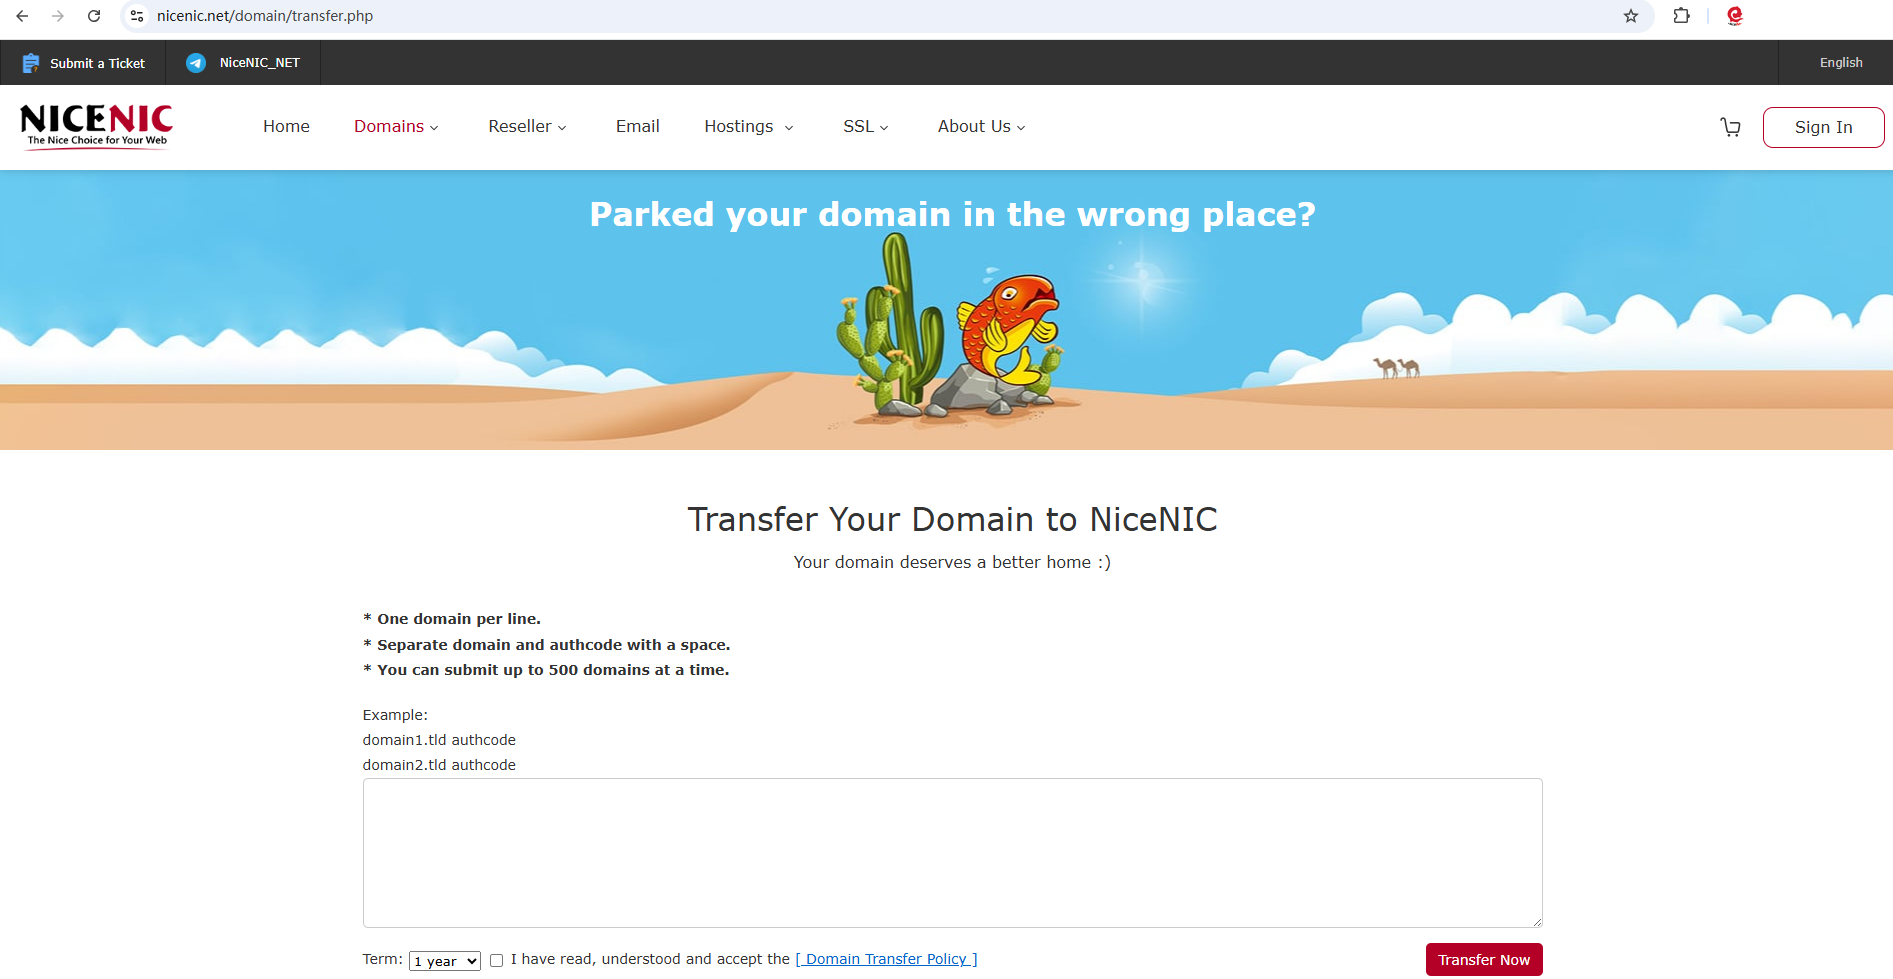Expand the About Us menu
1893x979 pixels.
pyautogui.click(x=982, y=127)
